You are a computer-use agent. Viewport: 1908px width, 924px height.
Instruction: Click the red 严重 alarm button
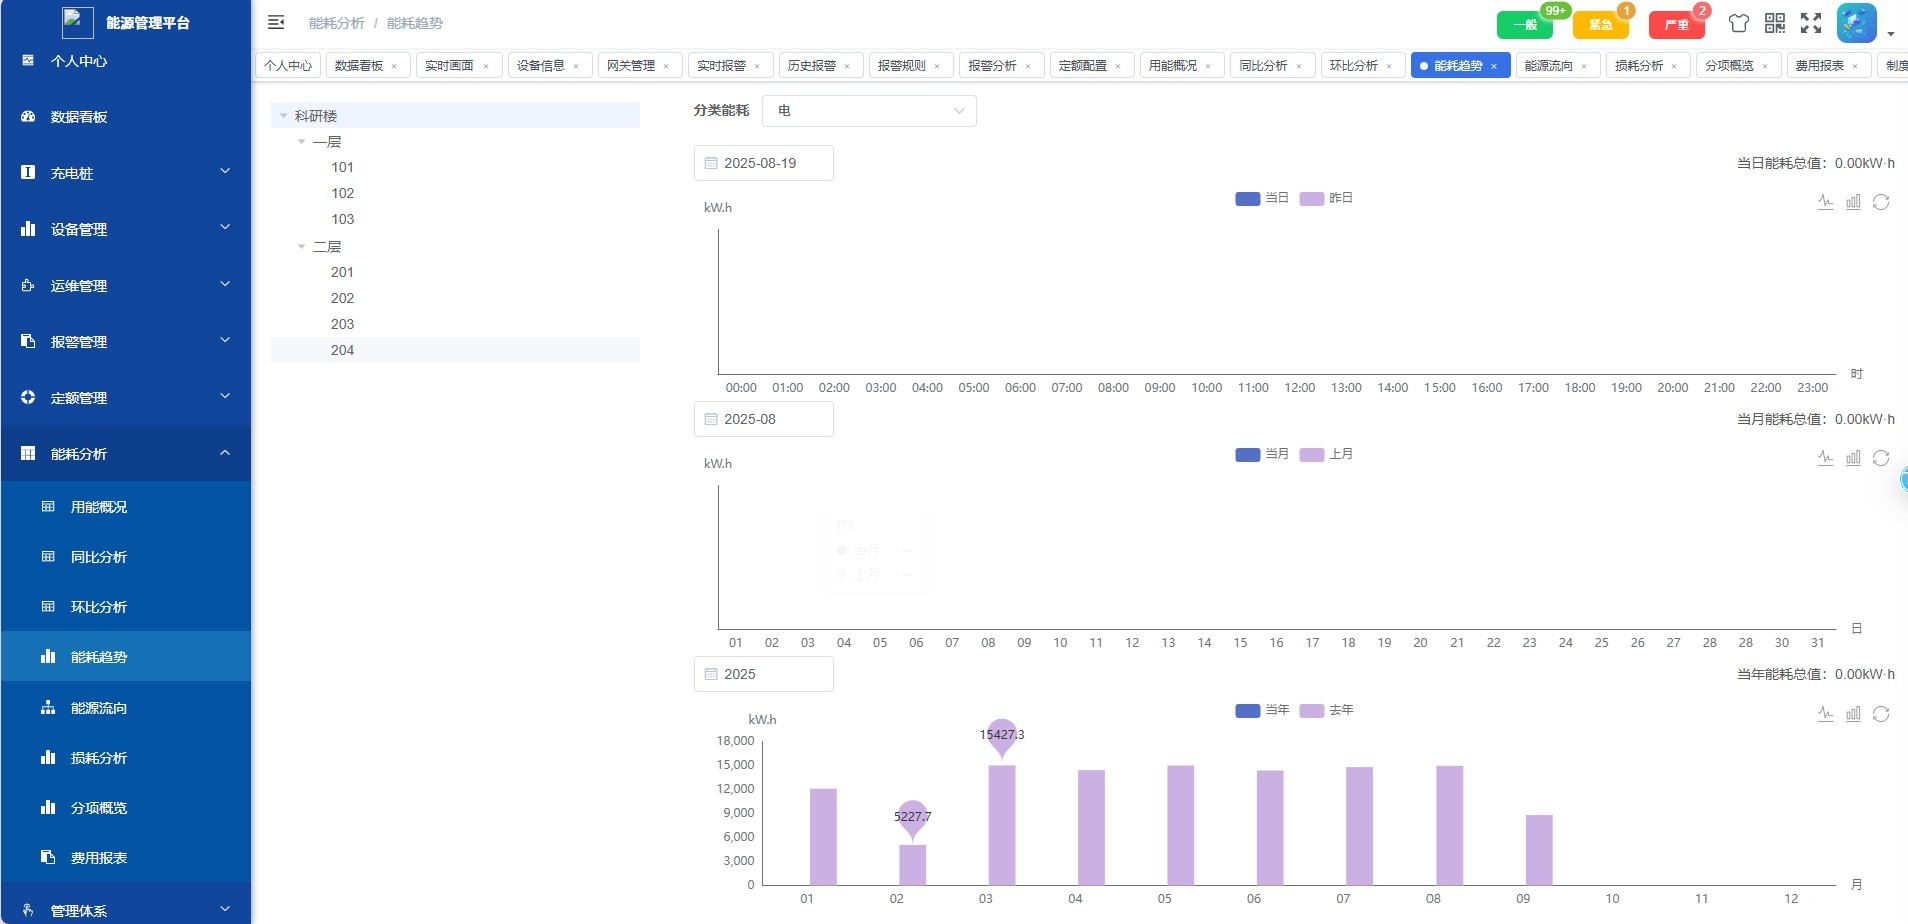tap(1676, 25)
